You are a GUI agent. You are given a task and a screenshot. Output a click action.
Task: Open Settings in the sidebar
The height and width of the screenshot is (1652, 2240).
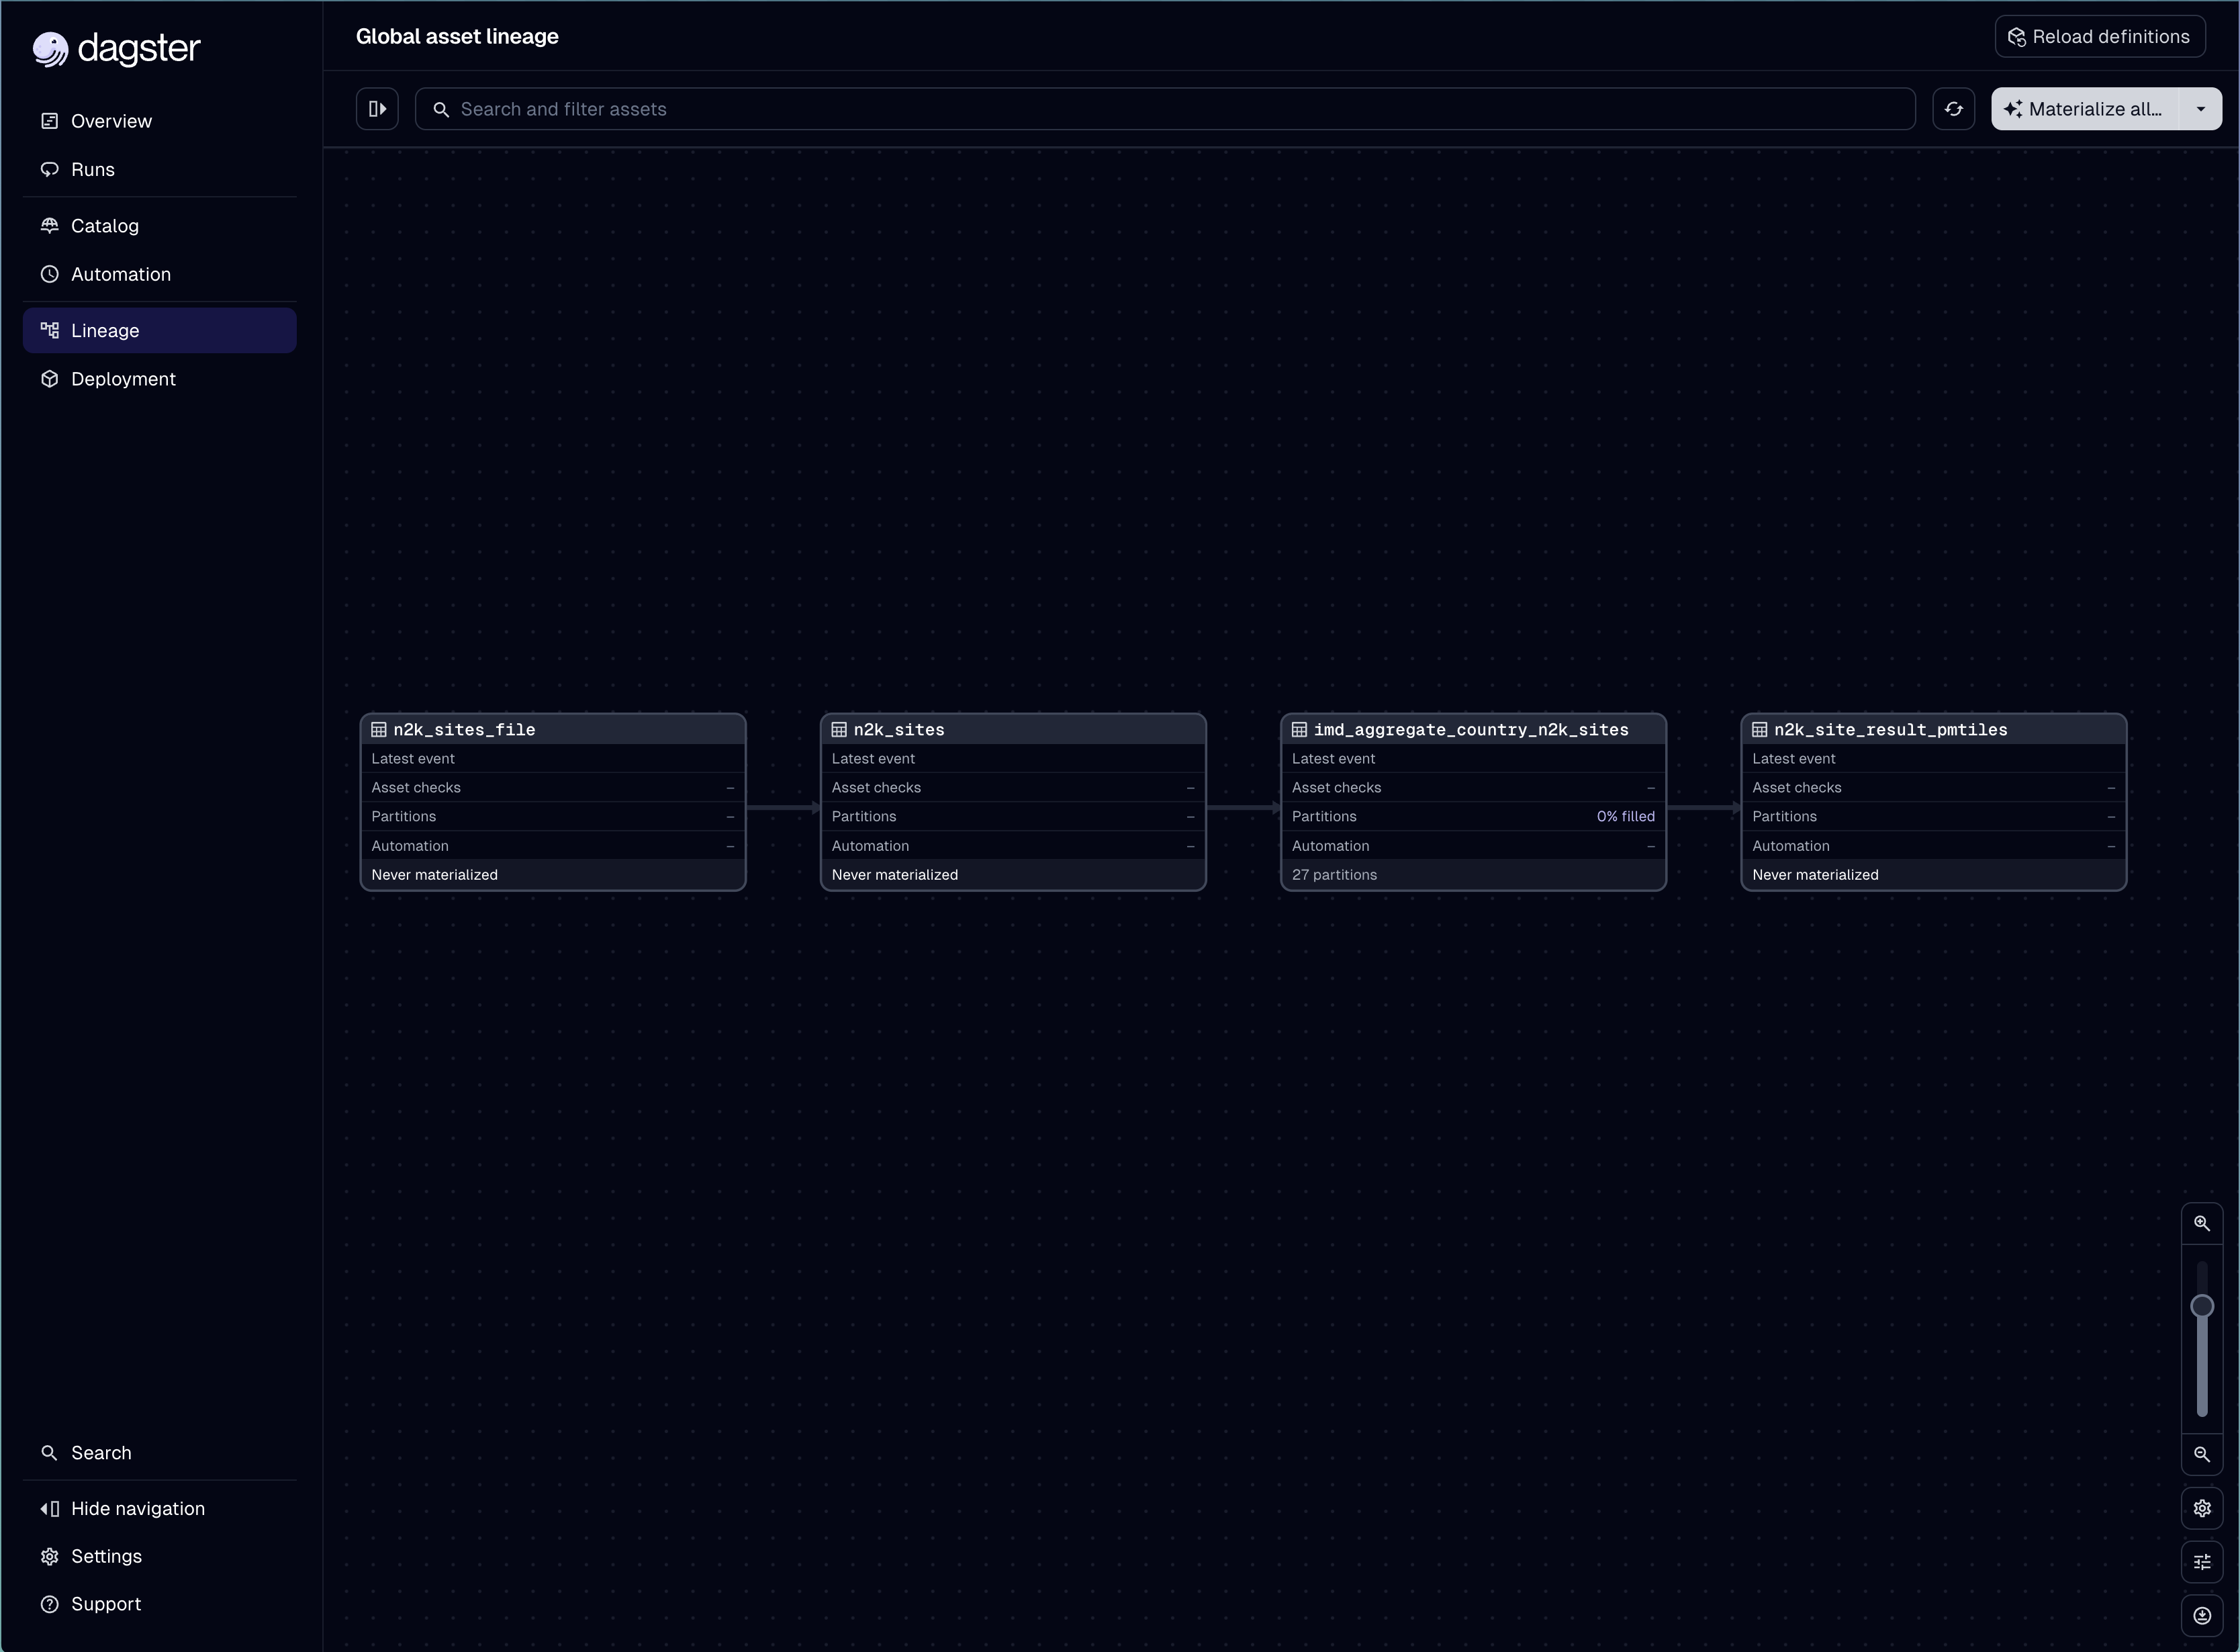160,1556
